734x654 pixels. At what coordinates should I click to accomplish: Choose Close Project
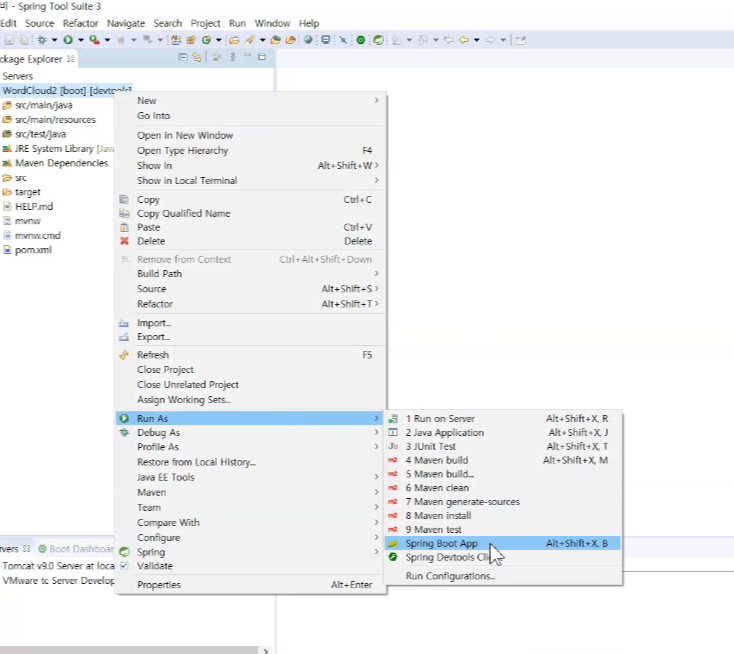(250, 369)
